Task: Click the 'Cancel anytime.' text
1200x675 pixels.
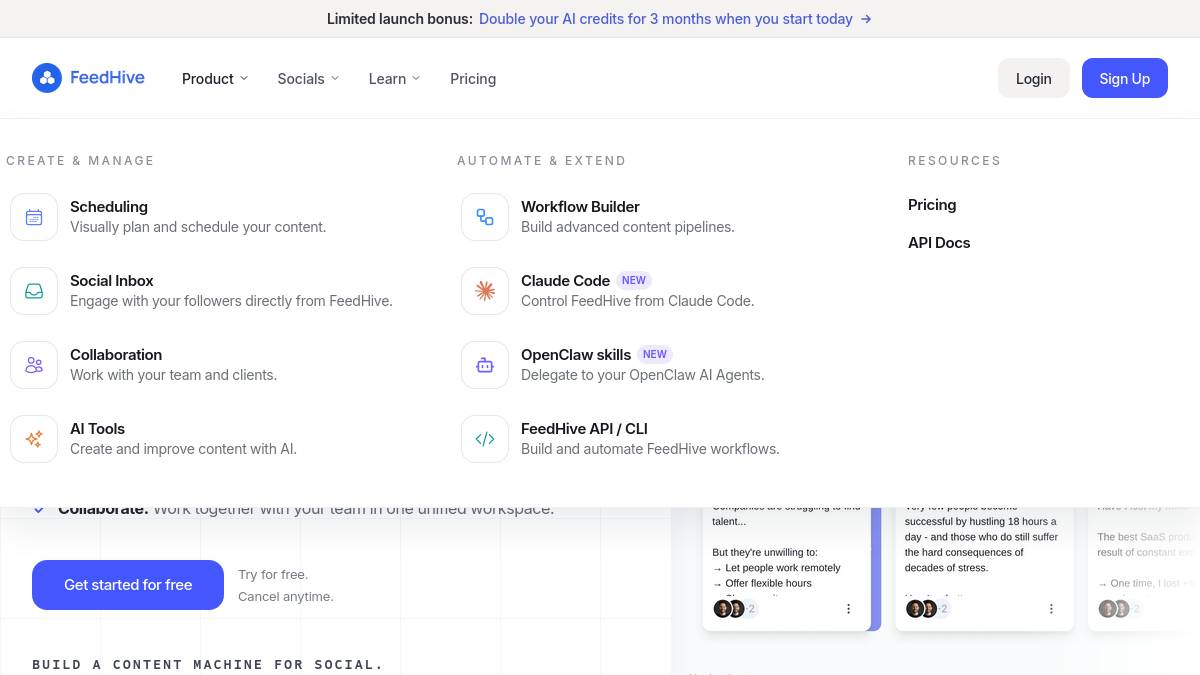Action: coord(286,597)
